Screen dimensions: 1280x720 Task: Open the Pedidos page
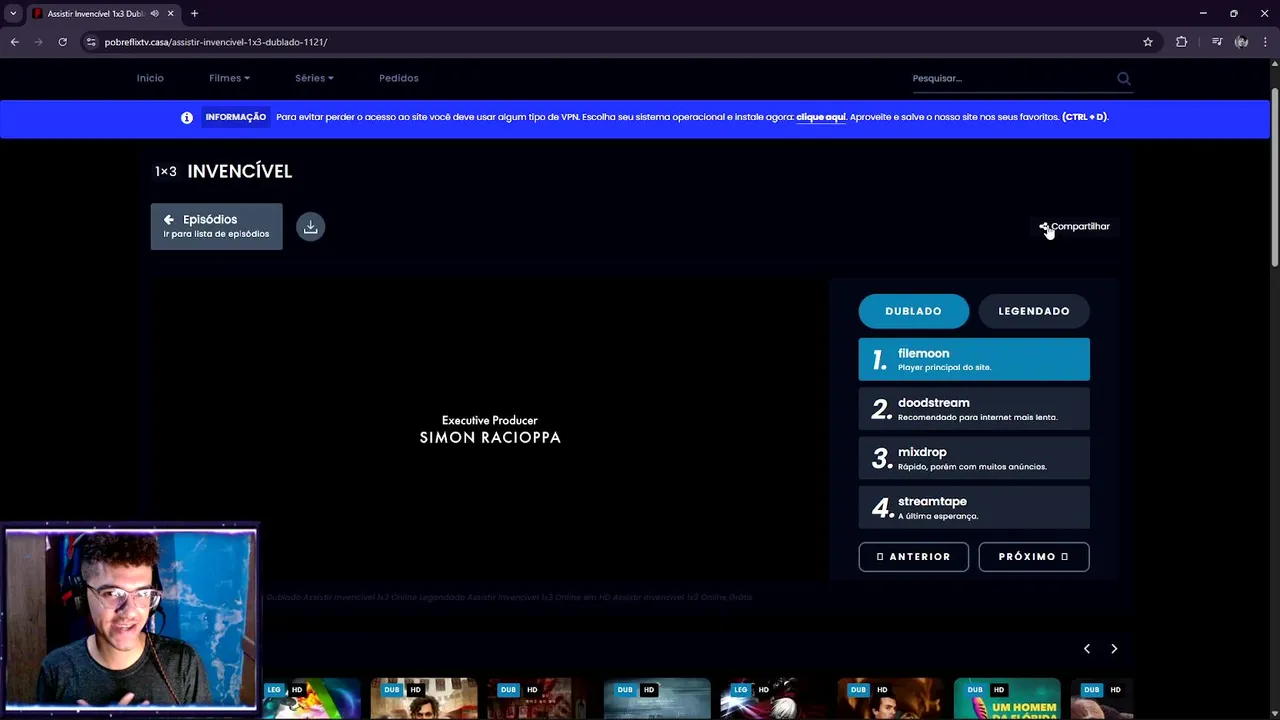(399, 78)
